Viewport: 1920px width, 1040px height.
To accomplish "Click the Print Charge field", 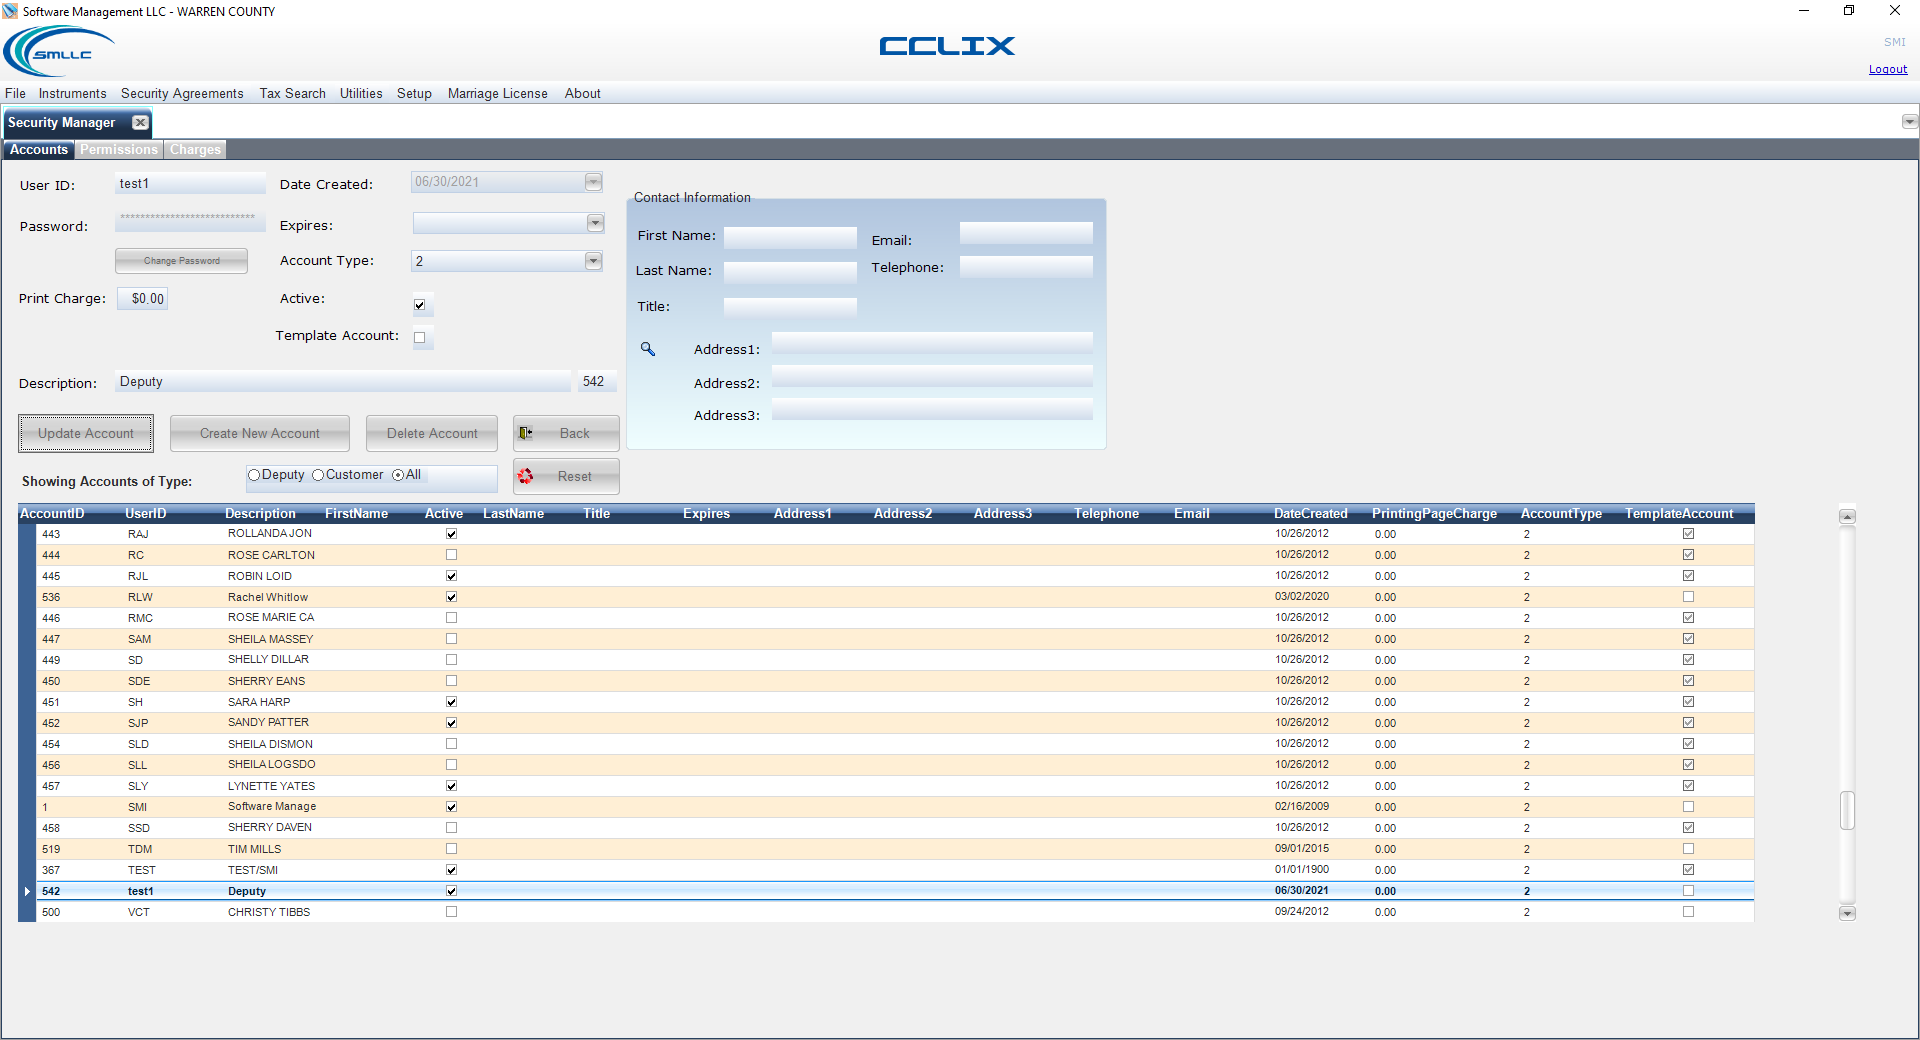I will [x=143, y=298].
